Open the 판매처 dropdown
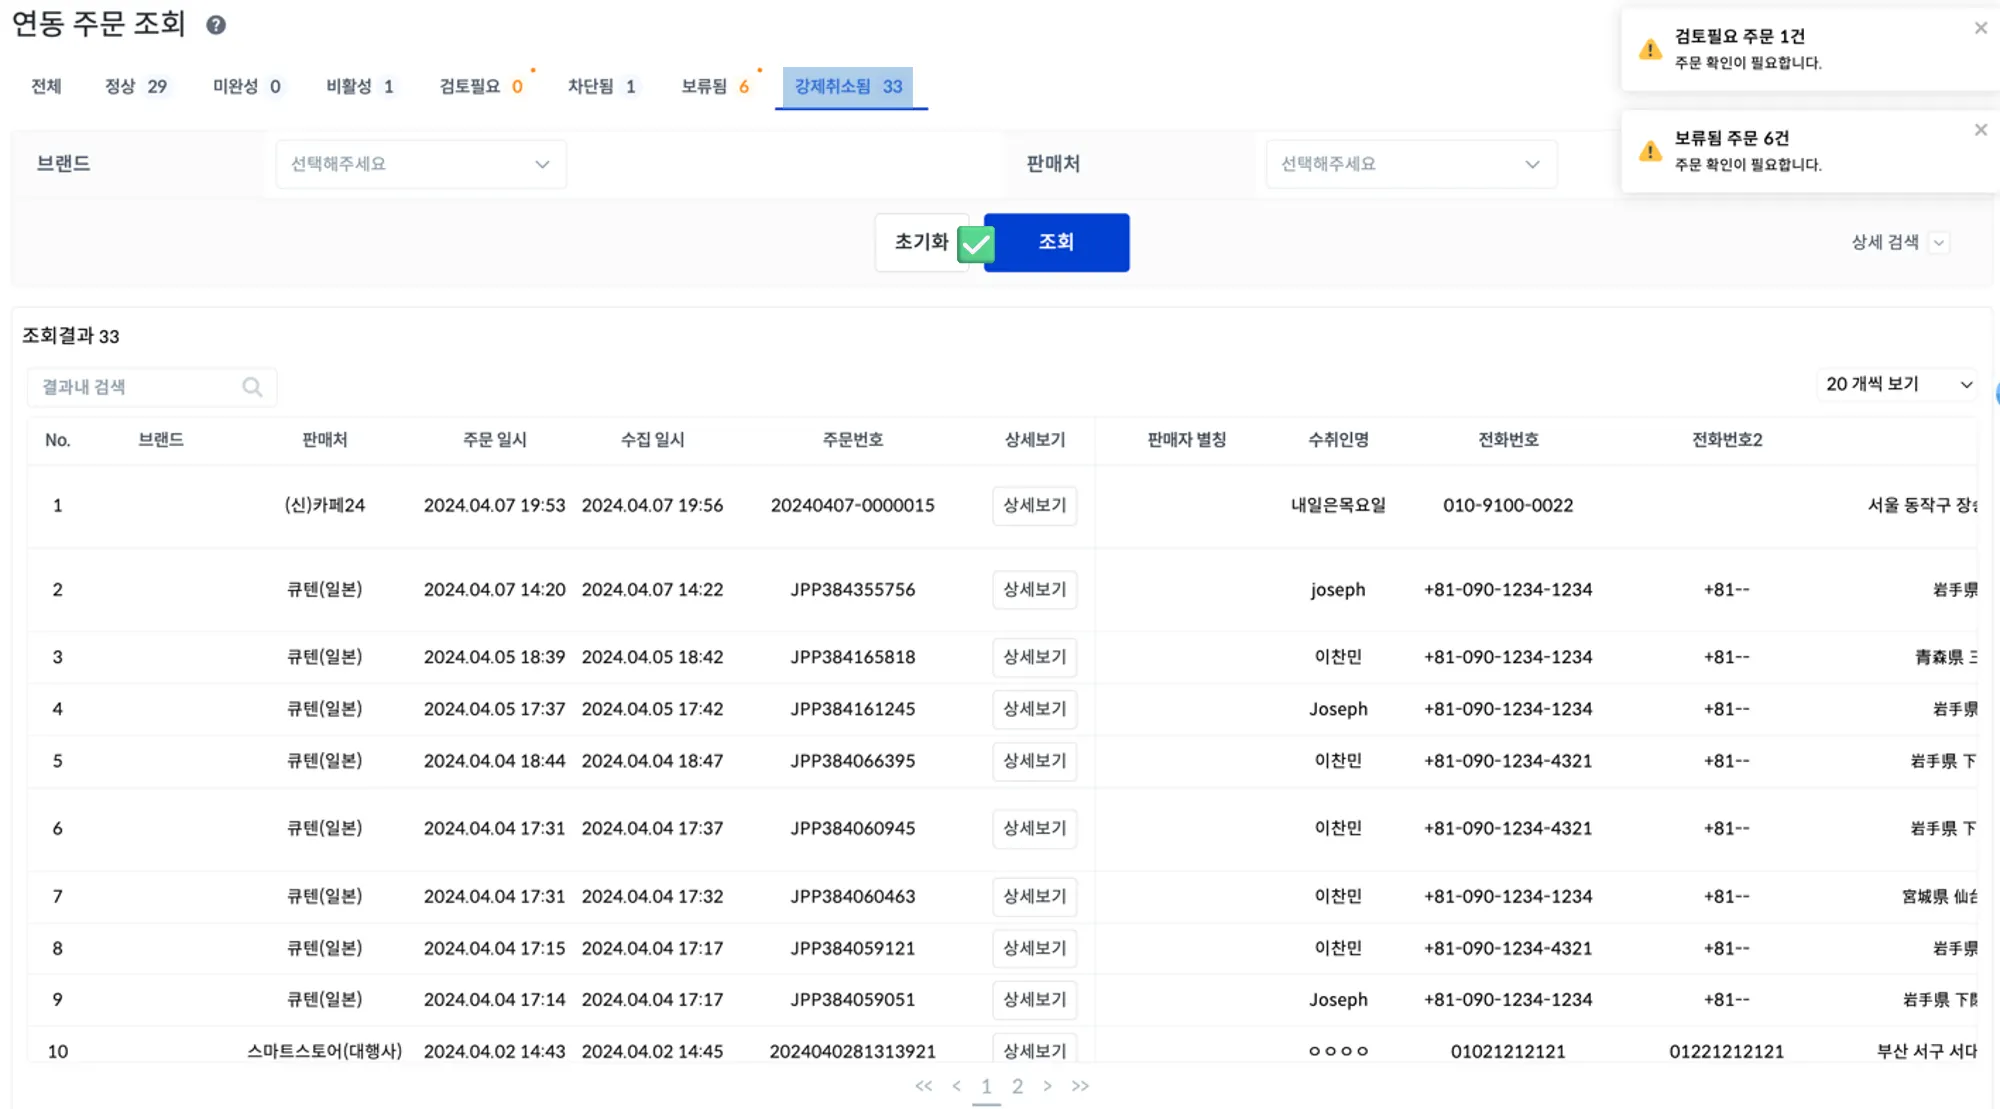Image resolution: width=2000 pixels, height=1109 pixels. 1410,164
